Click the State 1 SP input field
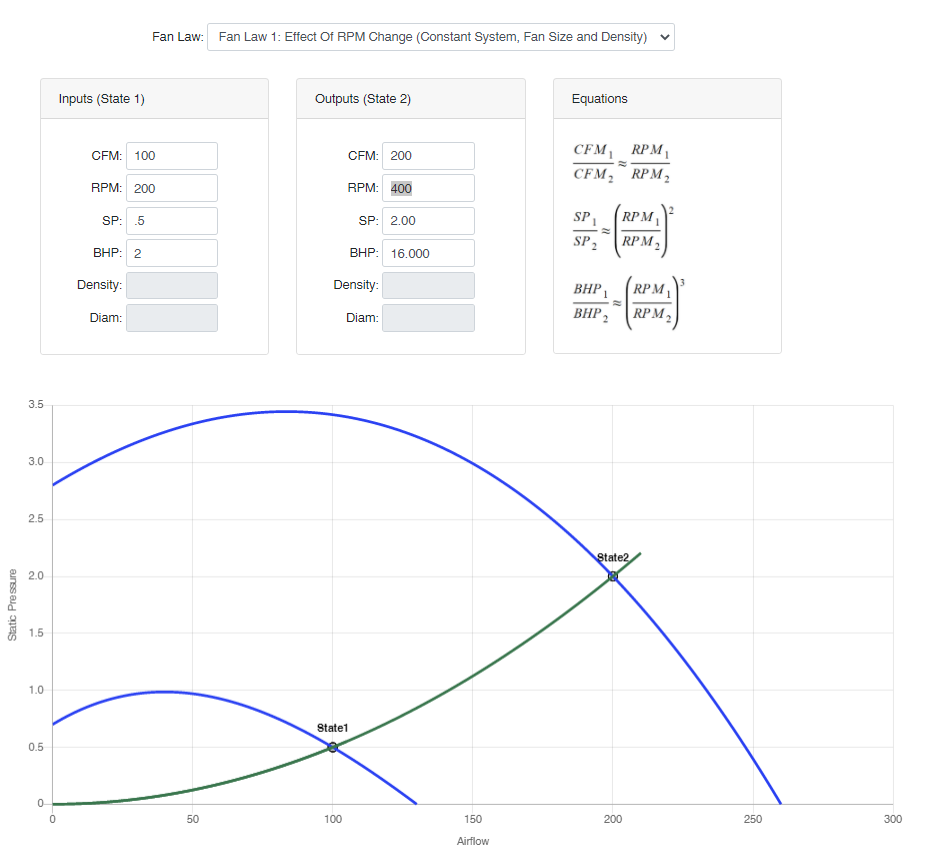Image resolution: width=933 pixels, height=866 pixels. (172, 221)
